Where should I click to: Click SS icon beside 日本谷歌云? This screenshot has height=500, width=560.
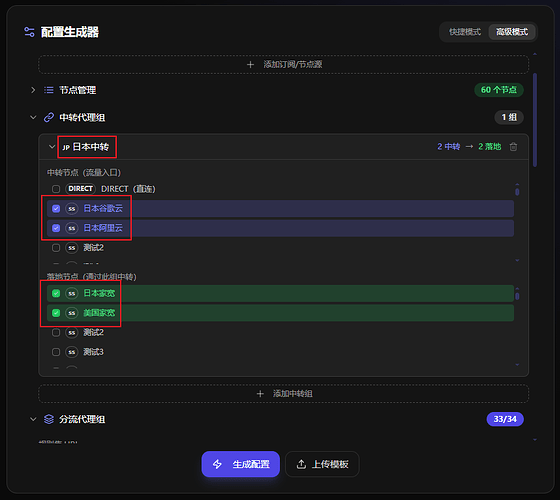[72, 209]
